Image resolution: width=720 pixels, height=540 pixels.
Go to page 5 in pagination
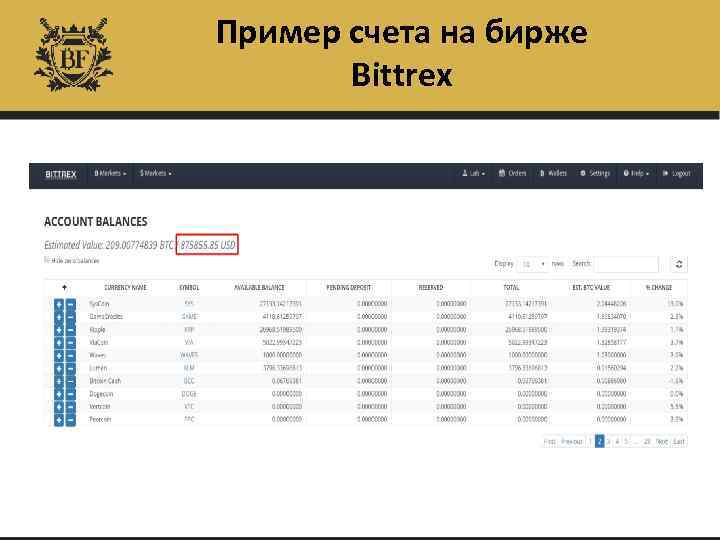(x=626, y=442)
